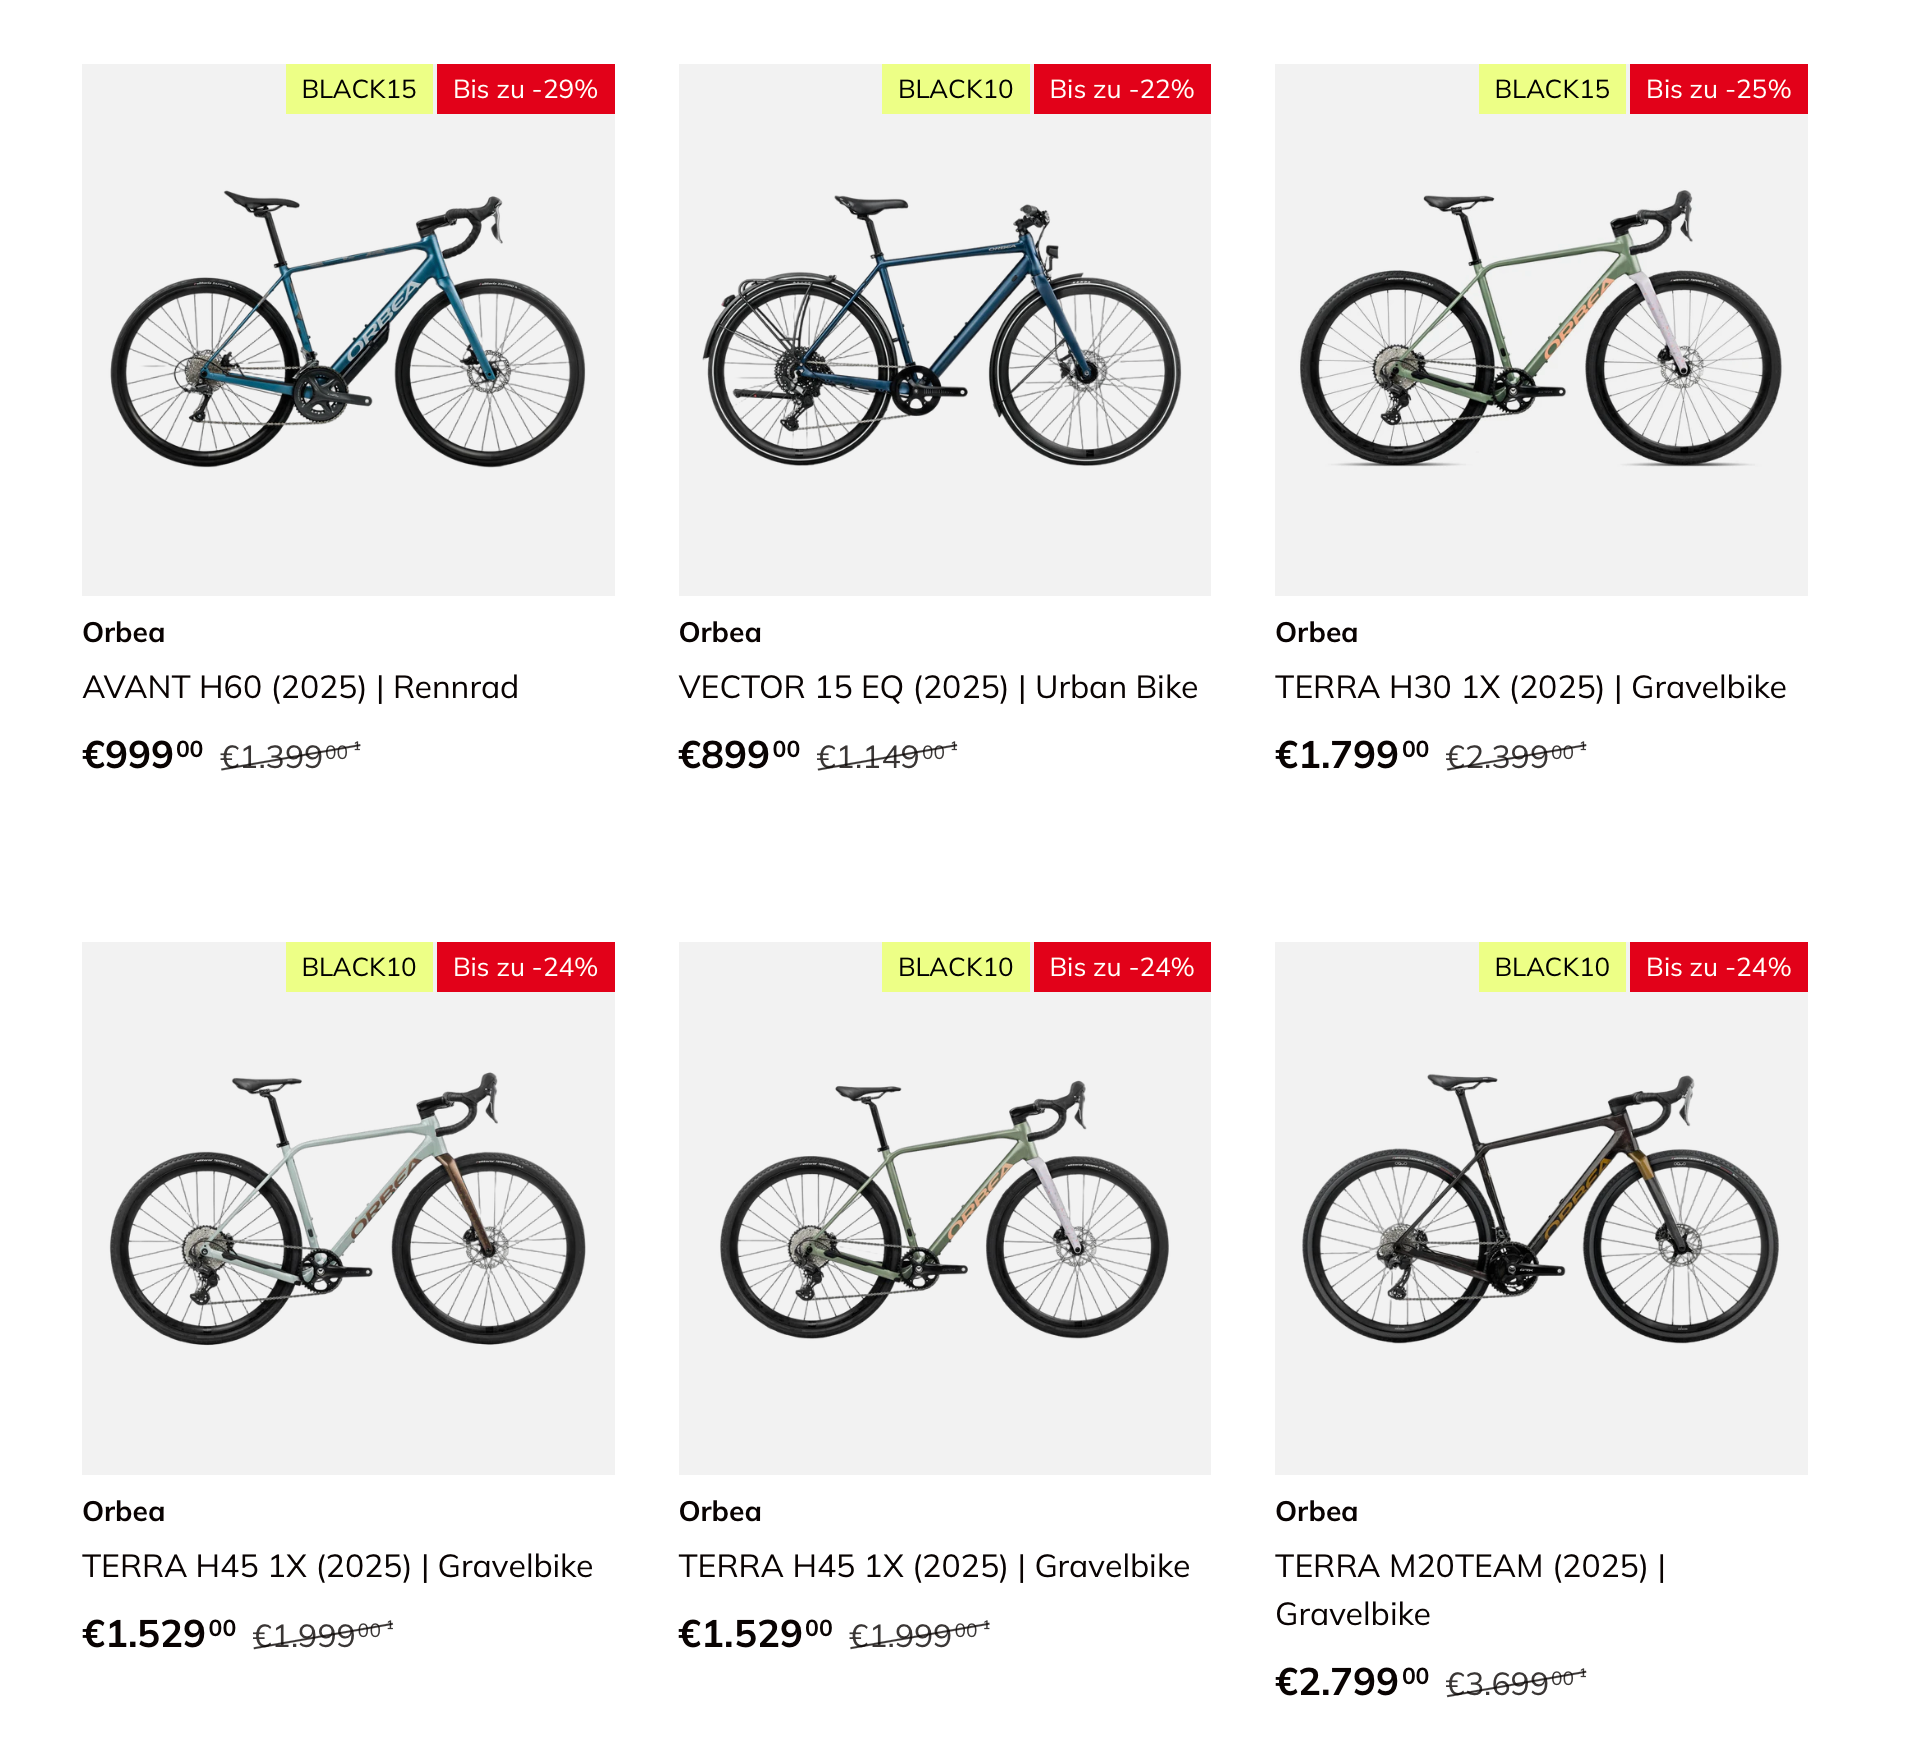Click the BLACK15 code badge on TERRA H30

[1552, 89]
